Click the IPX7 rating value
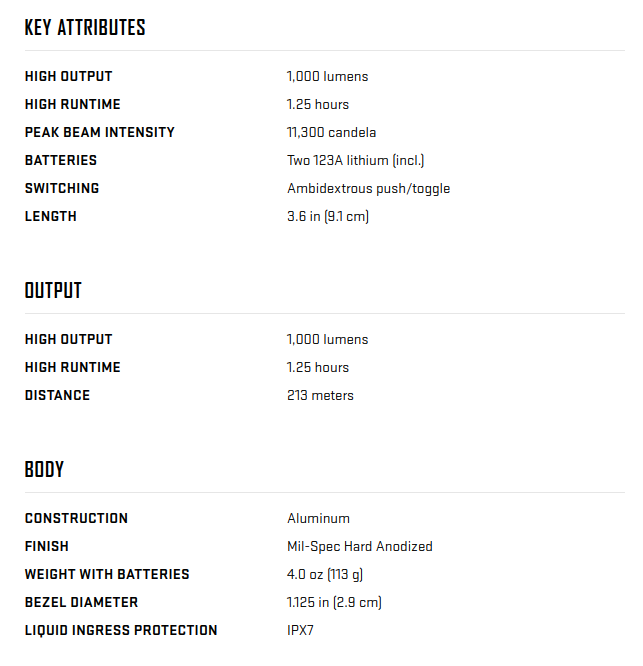 pos(300,630)
